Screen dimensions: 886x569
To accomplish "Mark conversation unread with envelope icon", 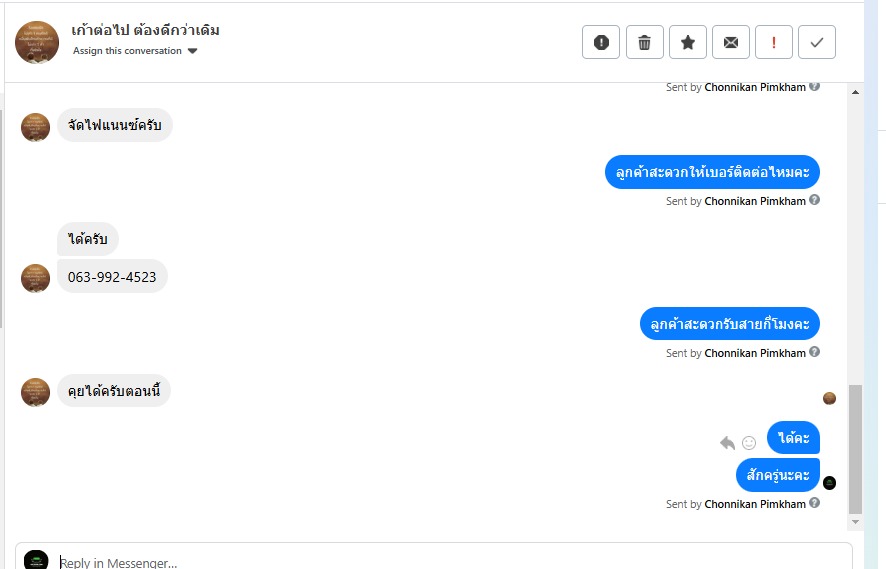I will [731, 42].
